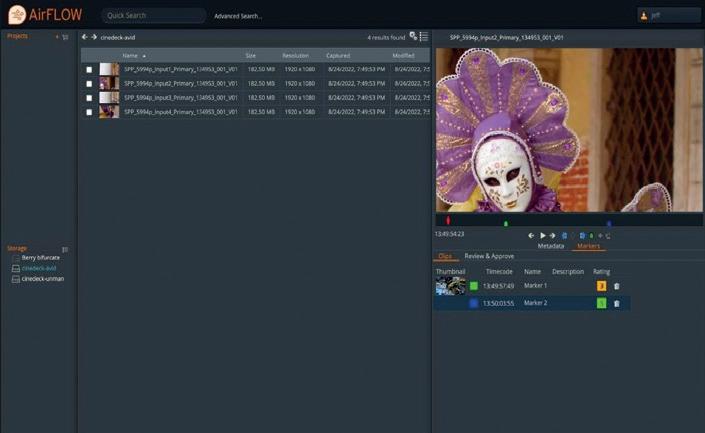Screen dimensions: 705x433
Task: Open the Projects list options icon
Action: coord(66,37)
